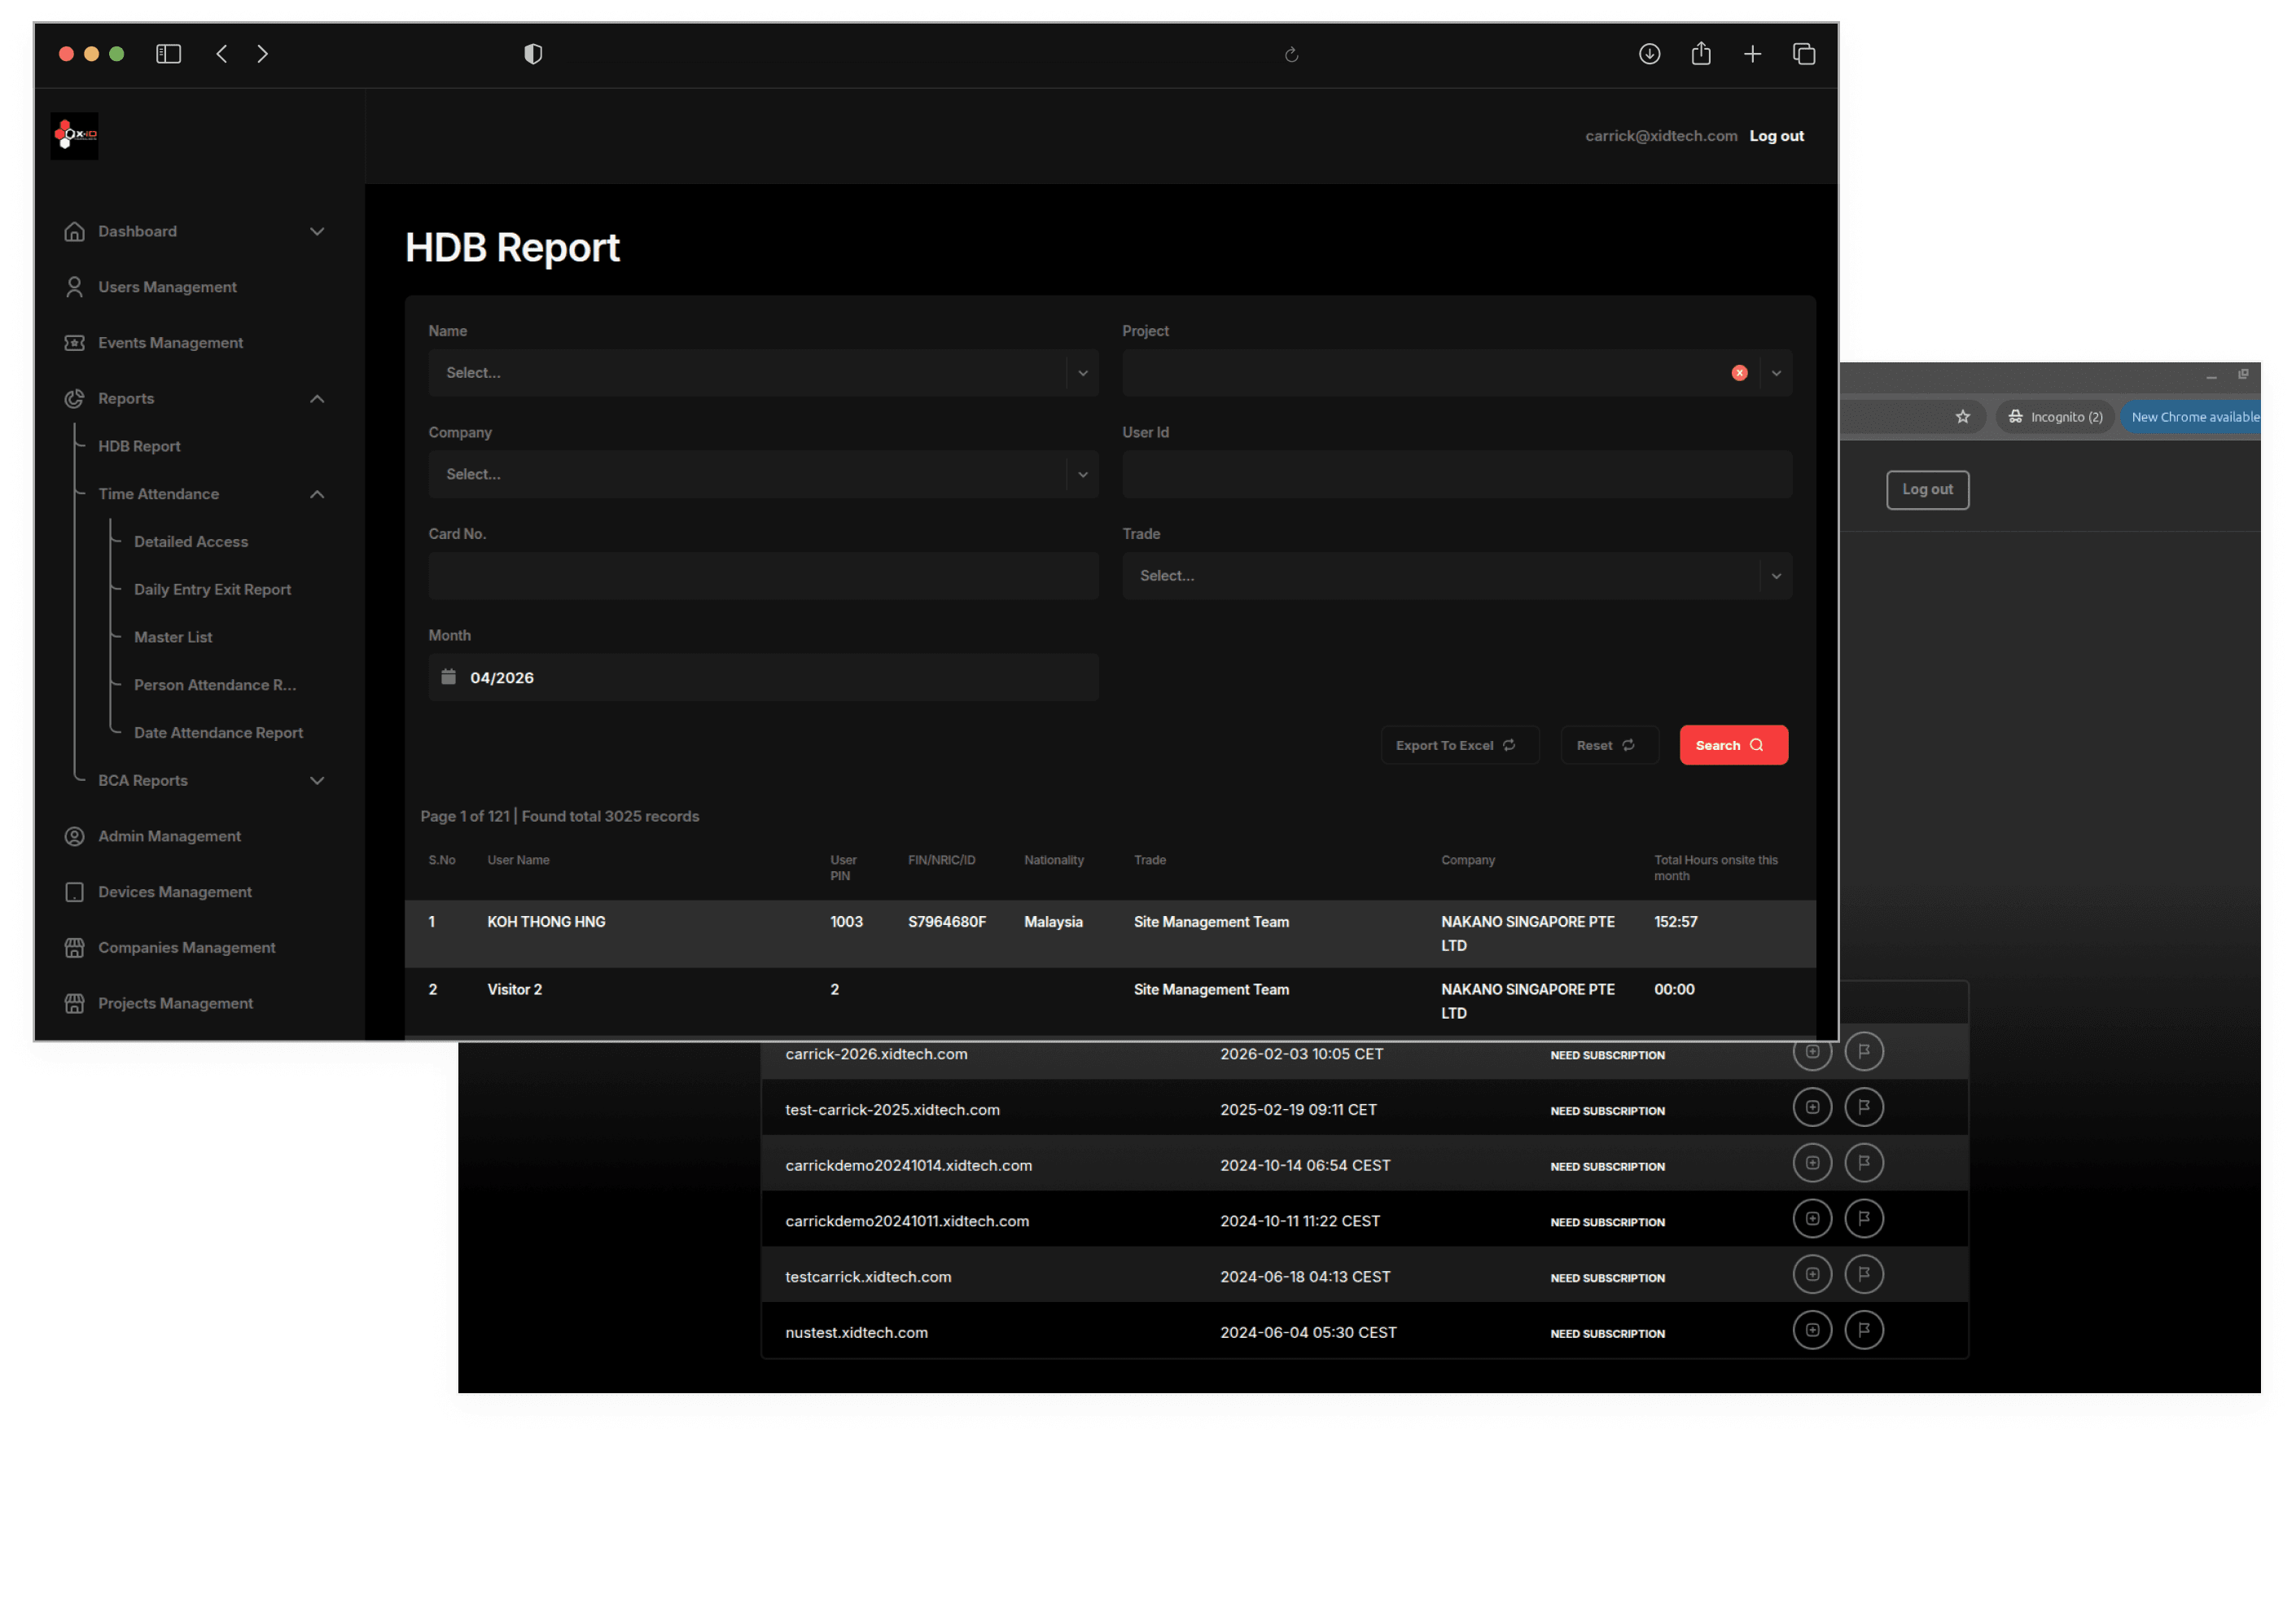This screenshot has width=2296, height=1600.
Task: Go back with the browser back arrow
Action: (222, 54)
